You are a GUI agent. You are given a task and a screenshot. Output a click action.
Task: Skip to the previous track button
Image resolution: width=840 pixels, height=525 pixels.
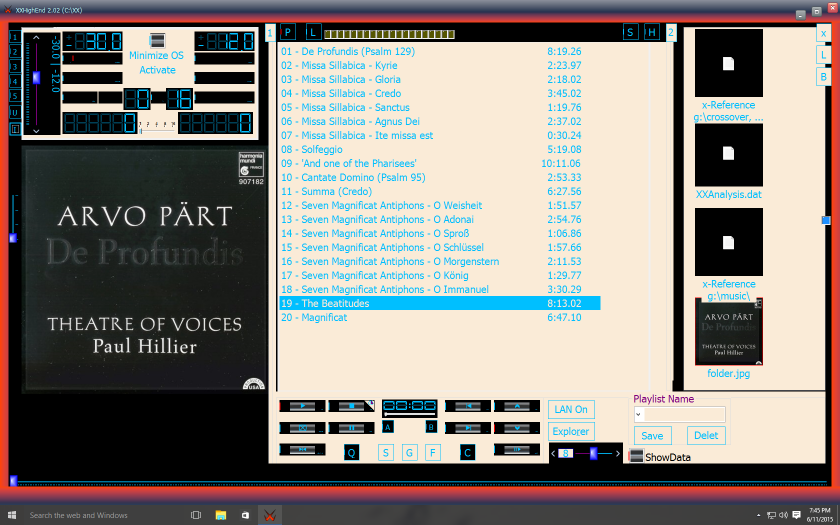(468, 406)
